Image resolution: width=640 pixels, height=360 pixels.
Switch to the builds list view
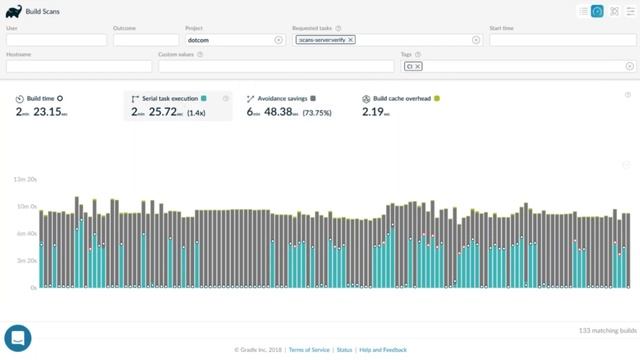tap(583, 11)
